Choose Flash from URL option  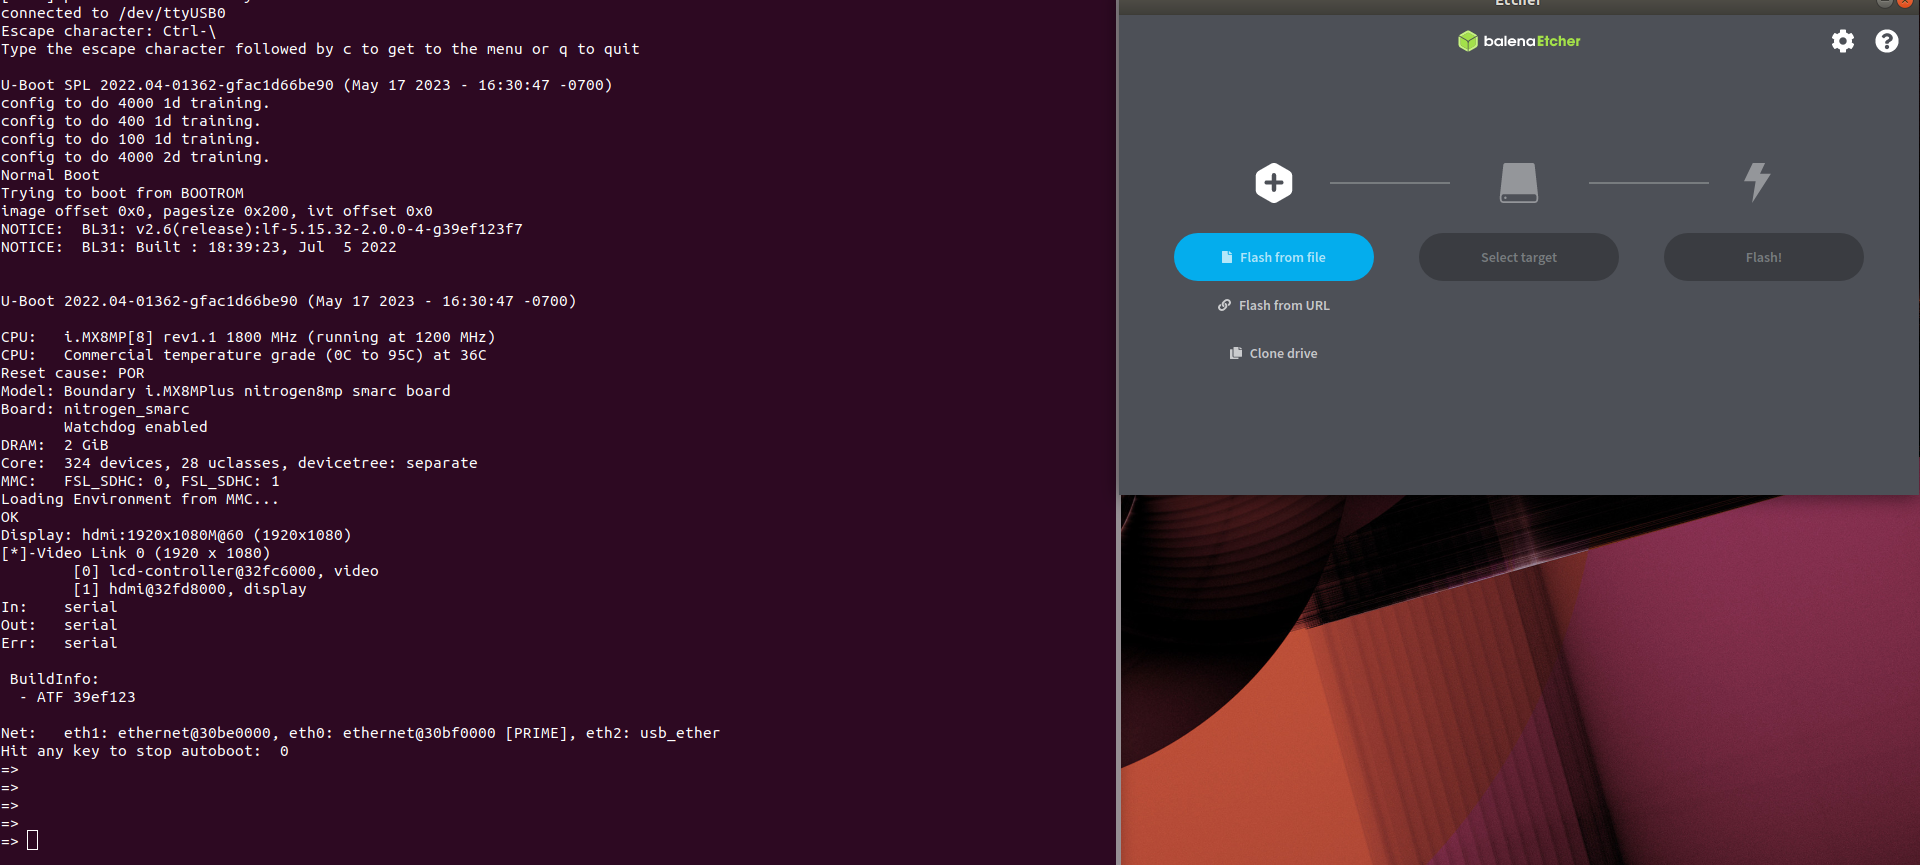coord(1273,305)
